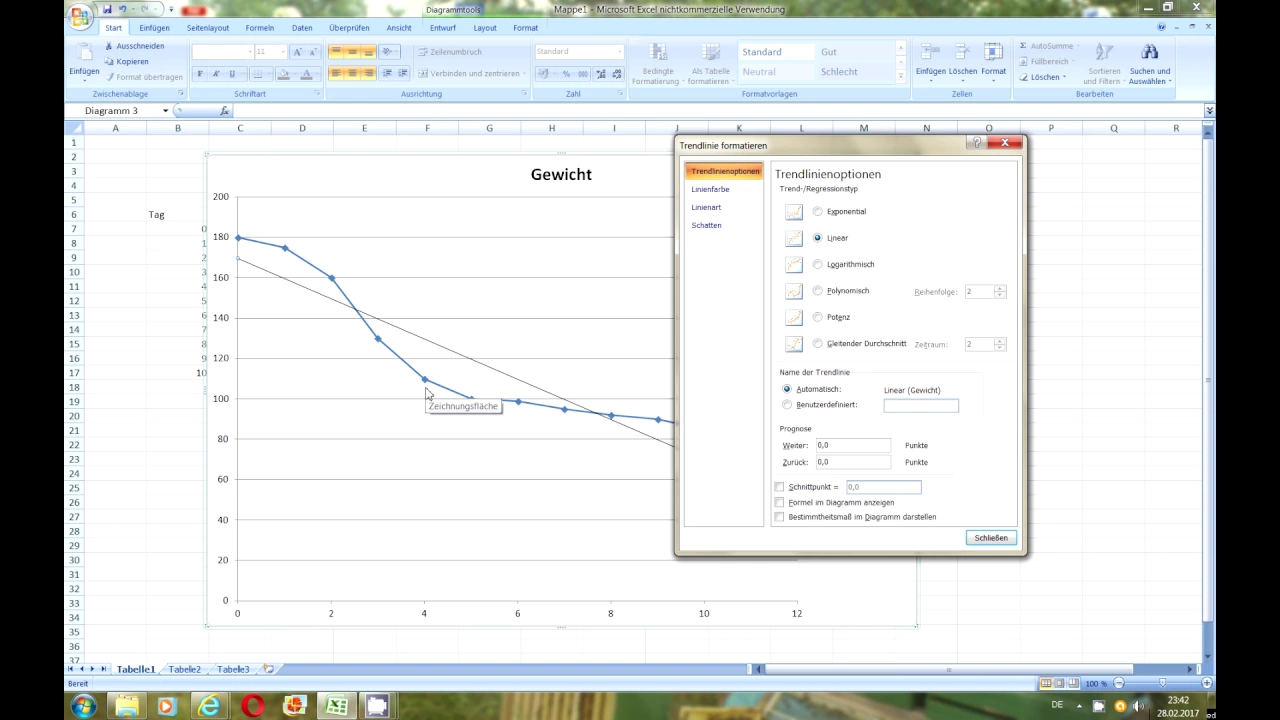Open the Ausrichtung group dialog launcher
This screenshot has width=1280, height=720.
pos(524,94)
